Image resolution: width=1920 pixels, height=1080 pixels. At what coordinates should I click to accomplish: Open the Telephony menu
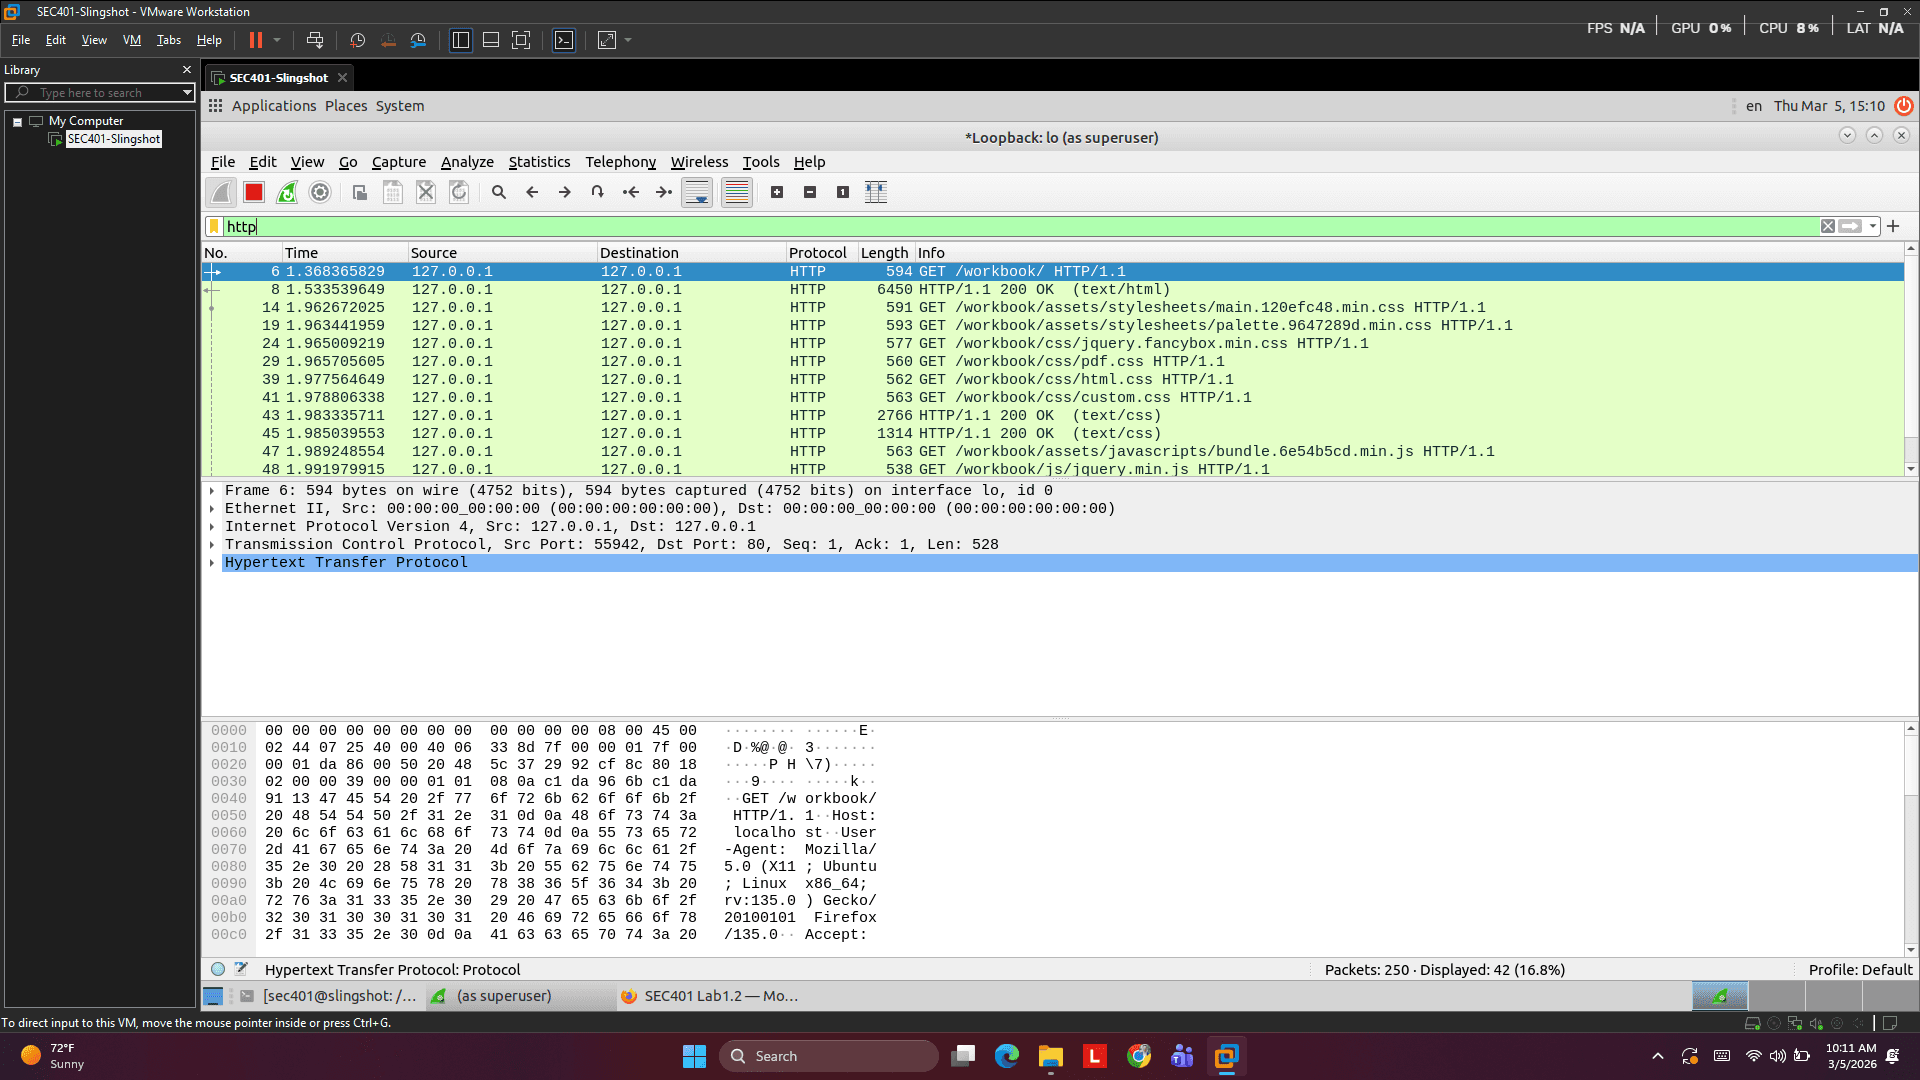point(620,162)
